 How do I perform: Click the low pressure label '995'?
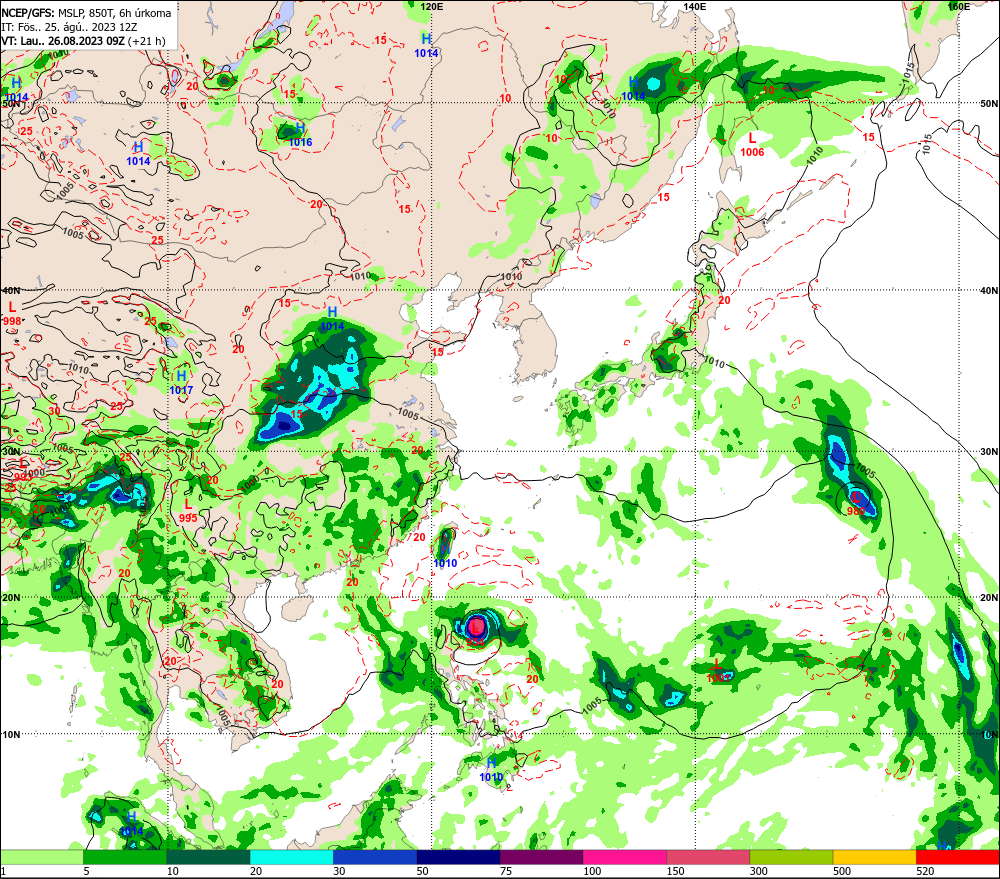tap(188, 518)
